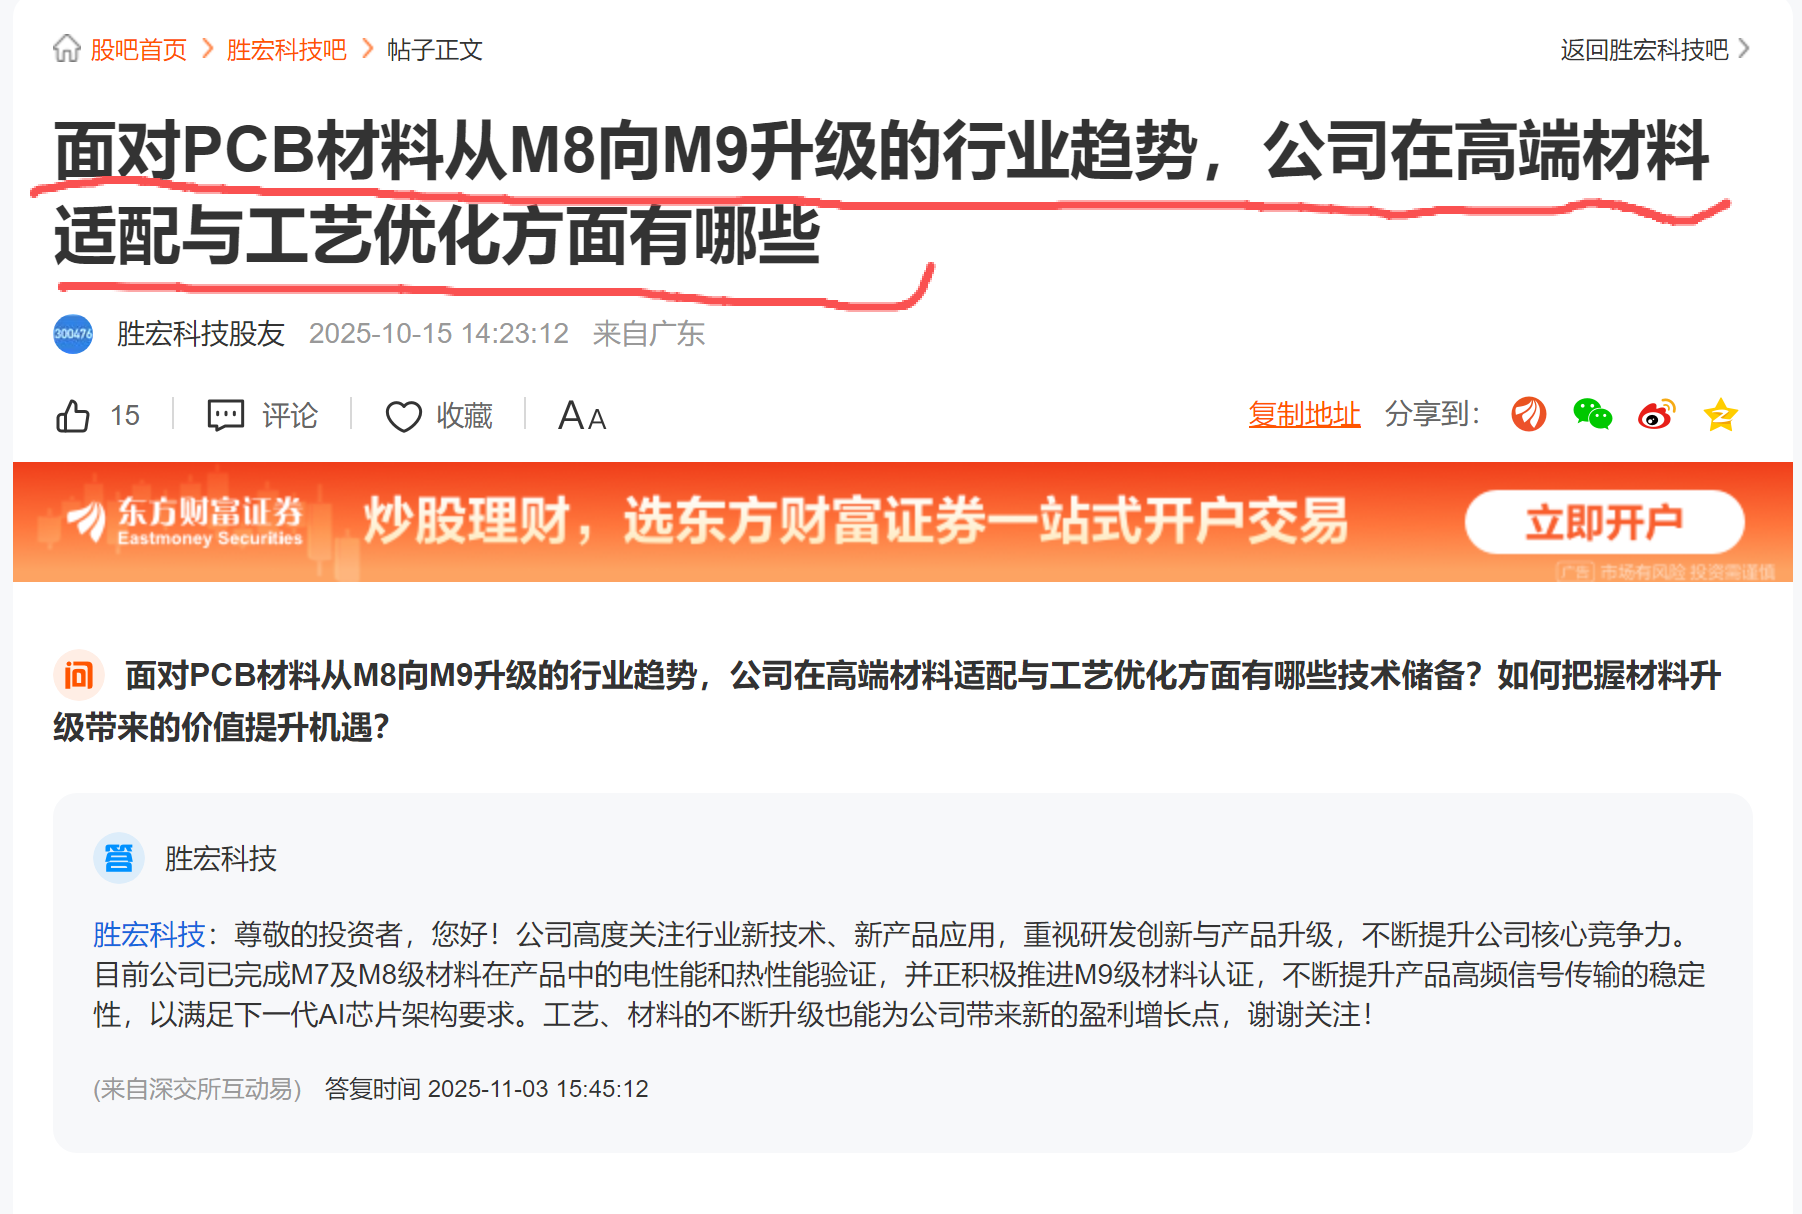Favorite the post with heart icon
Screen dimensions: 1802x1214
click(x=404, y=416)
